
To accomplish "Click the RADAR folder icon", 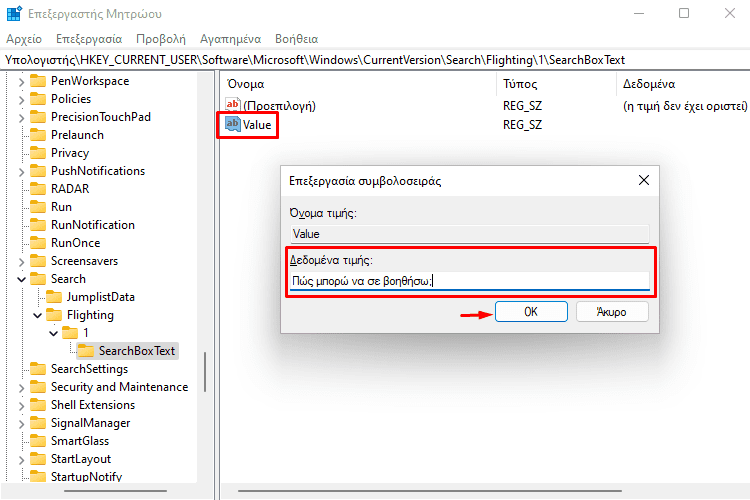I will click(38, 189).
